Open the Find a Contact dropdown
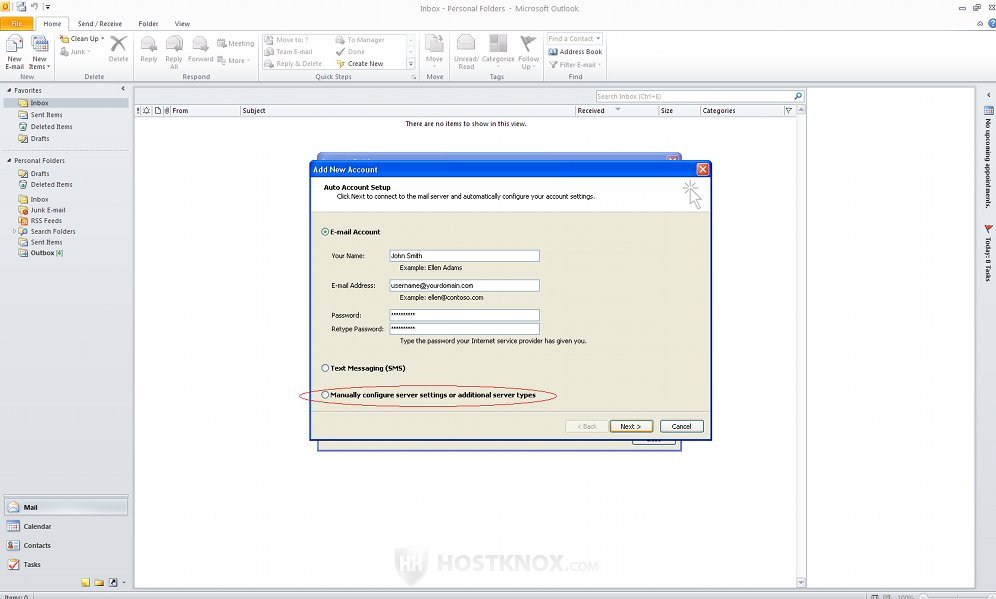The image size is (996, 599). click(x=598, y=39)
